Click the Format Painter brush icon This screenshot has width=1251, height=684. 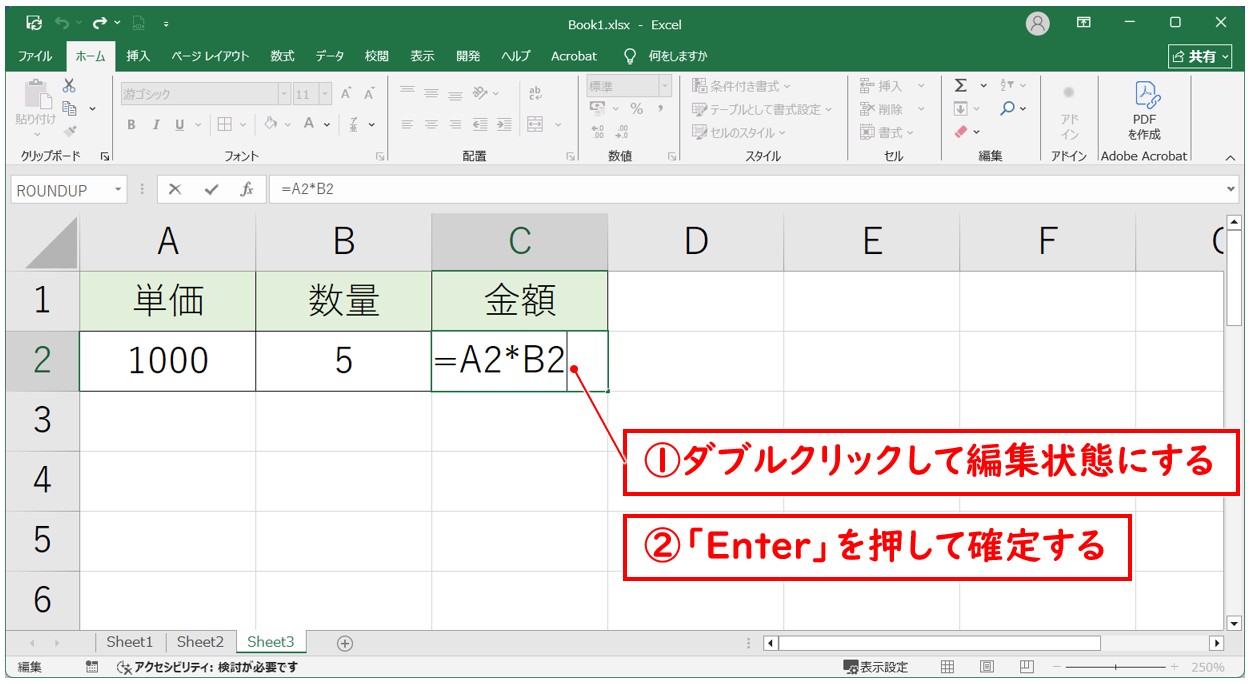(69, 131)
